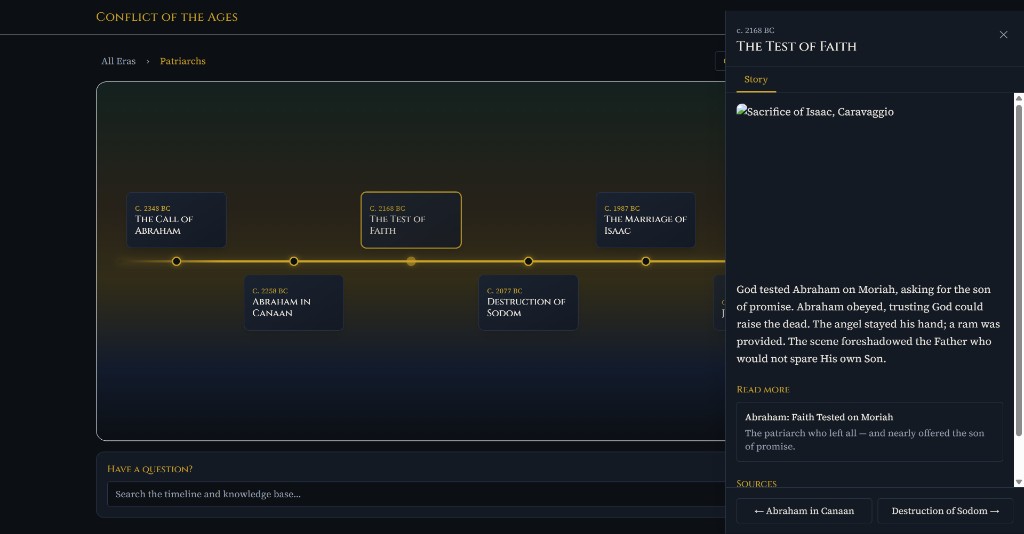
Task: Open the Destruction of Sodom event card
Action: [528, 303]
